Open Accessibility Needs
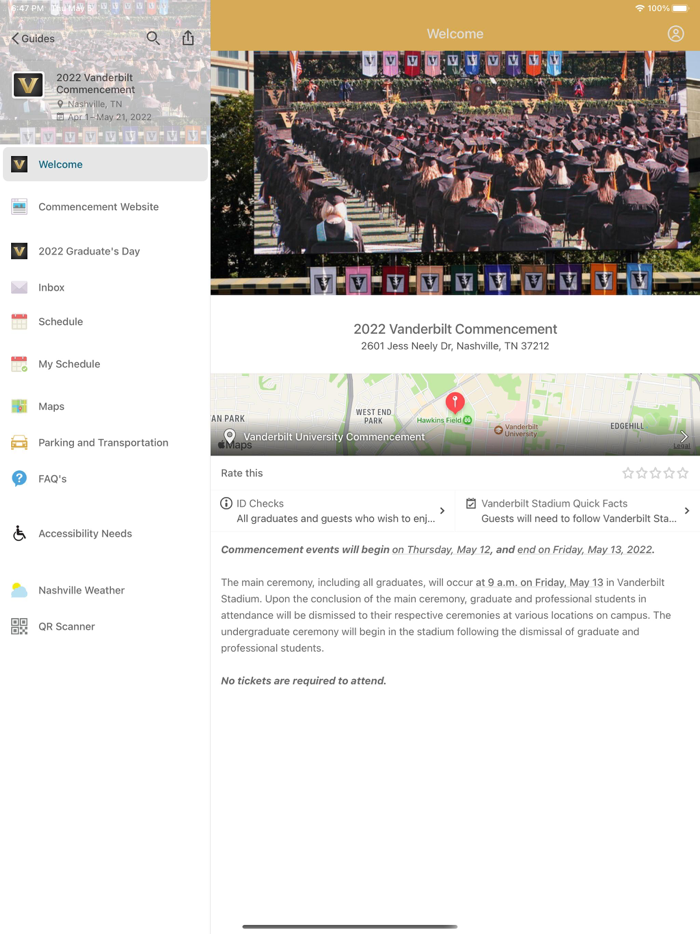Image resolution: width=700 pixels, height=934 pixels. (x=105, y=534)
